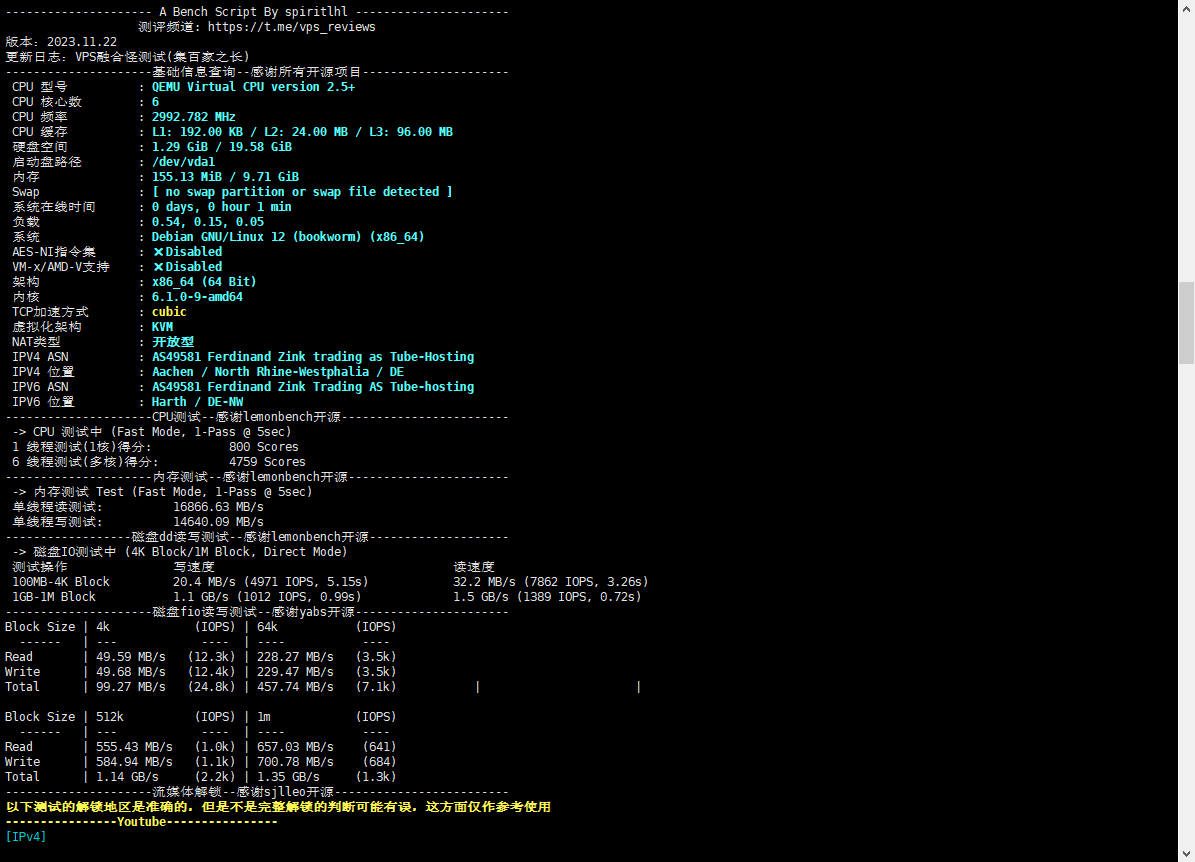Click the QEMU Virtual CPU version text
Image resolution: width=1195 pixels, height=862 pixels.
pos(253,87)
